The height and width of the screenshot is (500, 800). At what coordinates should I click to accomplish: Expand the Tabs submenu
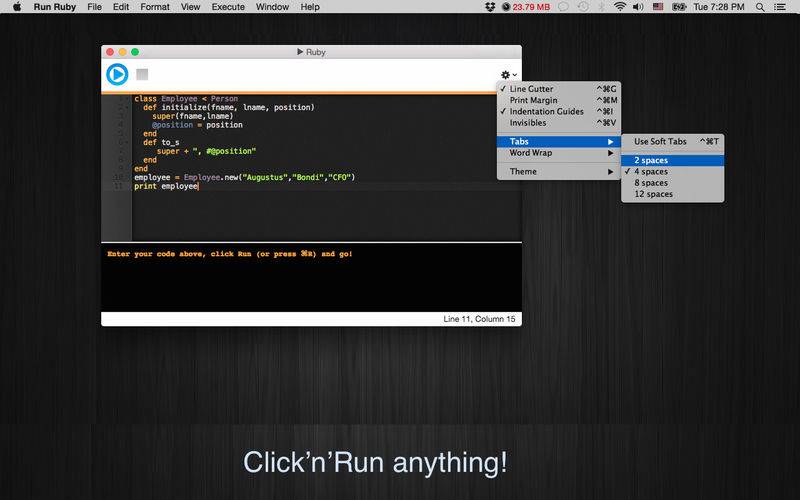pyautogui.click(x=559, y=141)
